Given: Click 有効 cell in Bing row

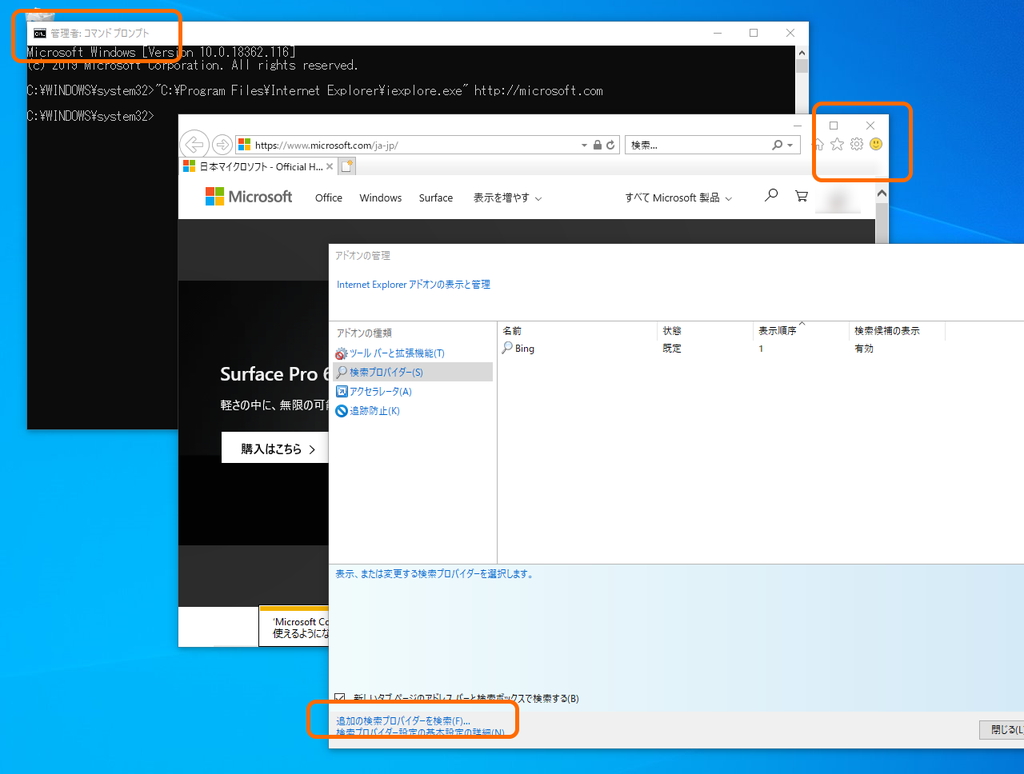Looking at the screenshot, I should [864, 349].
